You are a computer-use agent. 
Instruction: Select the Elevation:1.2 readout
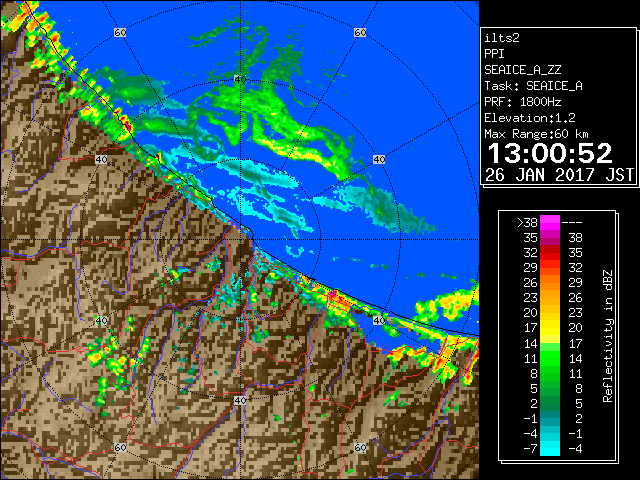[530, 118]
